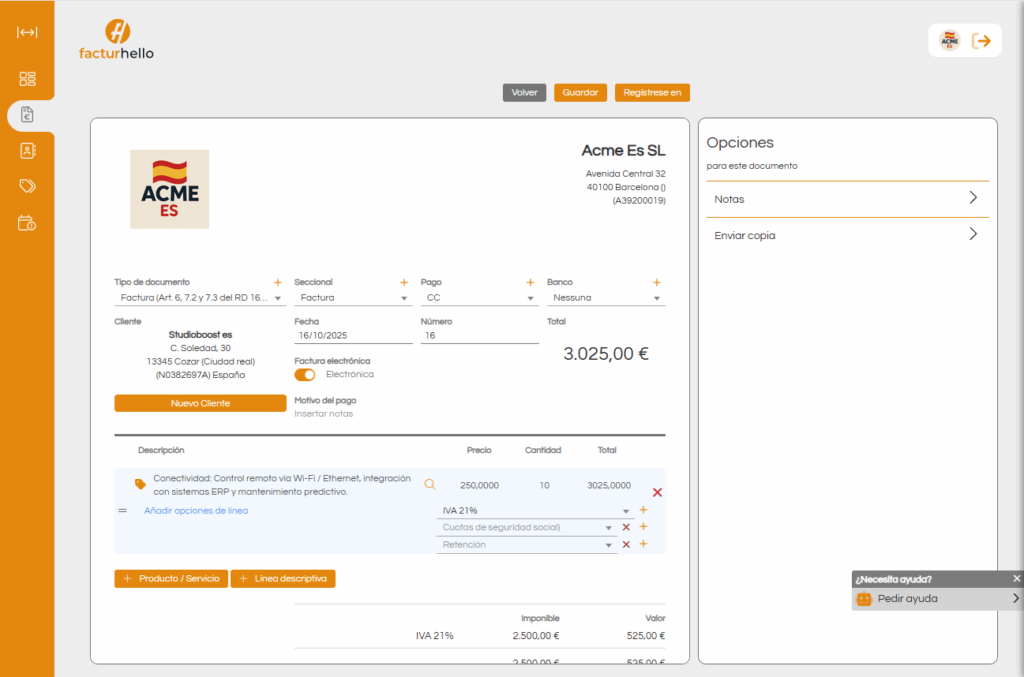The image size is (1024, 677).
Task: Open the dashboard icon in sidebar
Action: [x=27, y=79]
